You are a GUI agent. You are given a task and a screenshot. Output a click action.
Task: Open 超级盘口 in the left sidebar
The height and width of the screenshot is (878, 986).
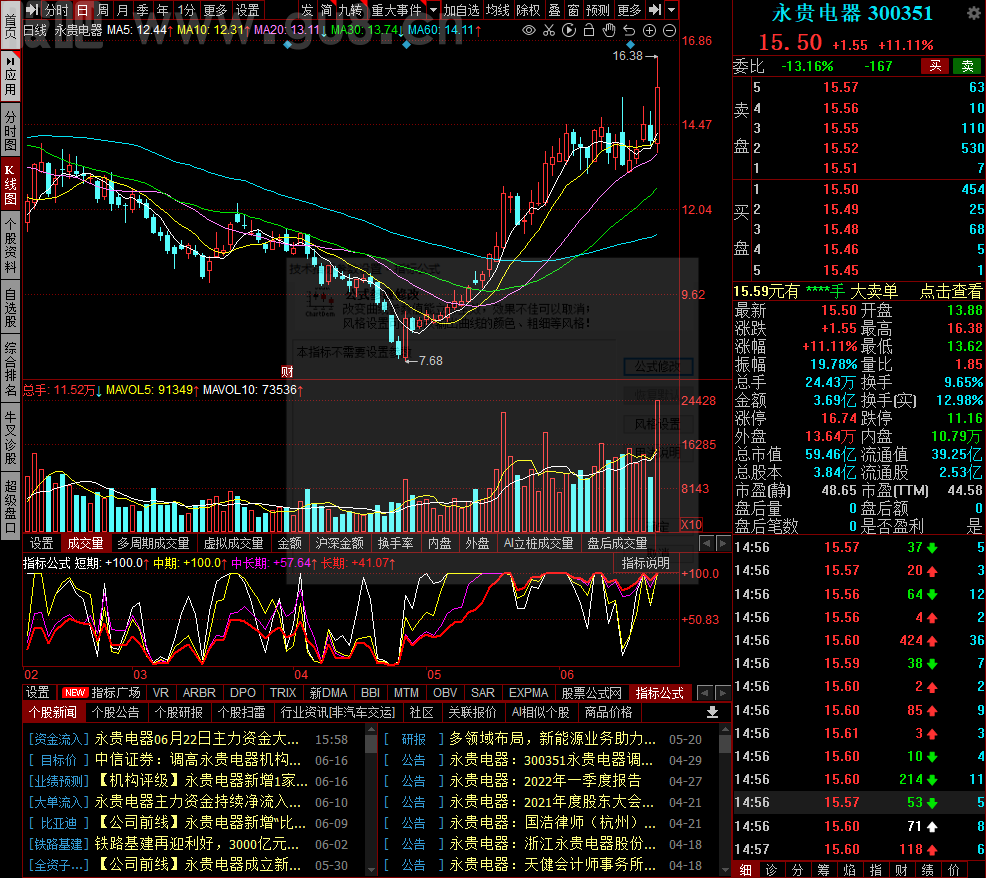[10, 507]
